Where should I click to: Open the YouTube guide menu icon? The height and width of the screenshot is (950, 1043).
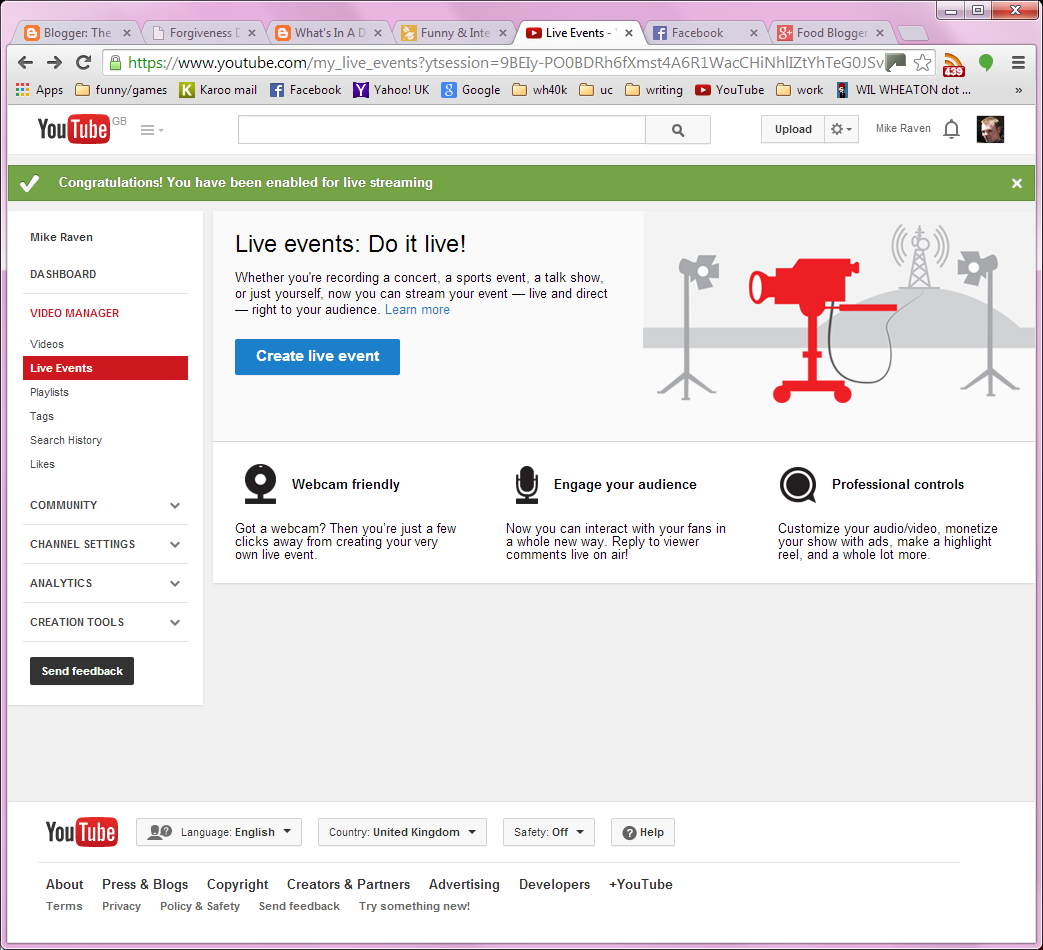(152, 130)
